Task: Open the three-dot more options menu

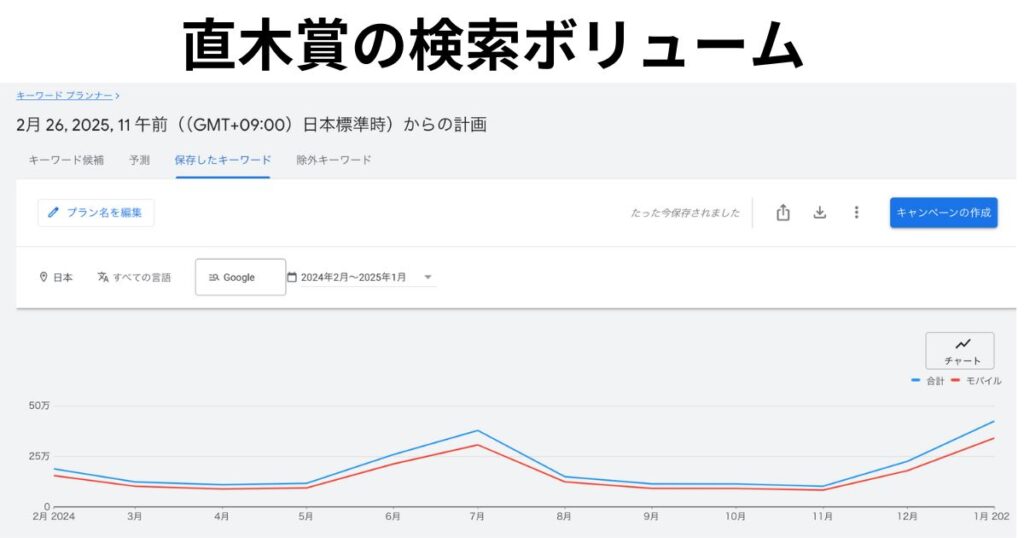Action: pos(856,212)
